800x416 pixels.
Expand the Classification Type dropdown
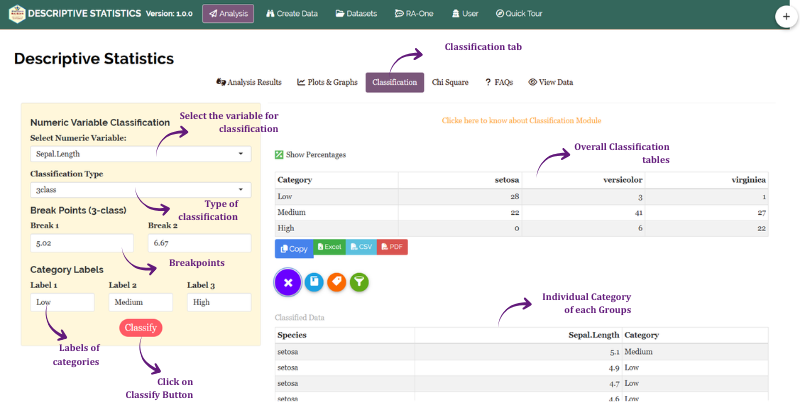tap(140, 190)
